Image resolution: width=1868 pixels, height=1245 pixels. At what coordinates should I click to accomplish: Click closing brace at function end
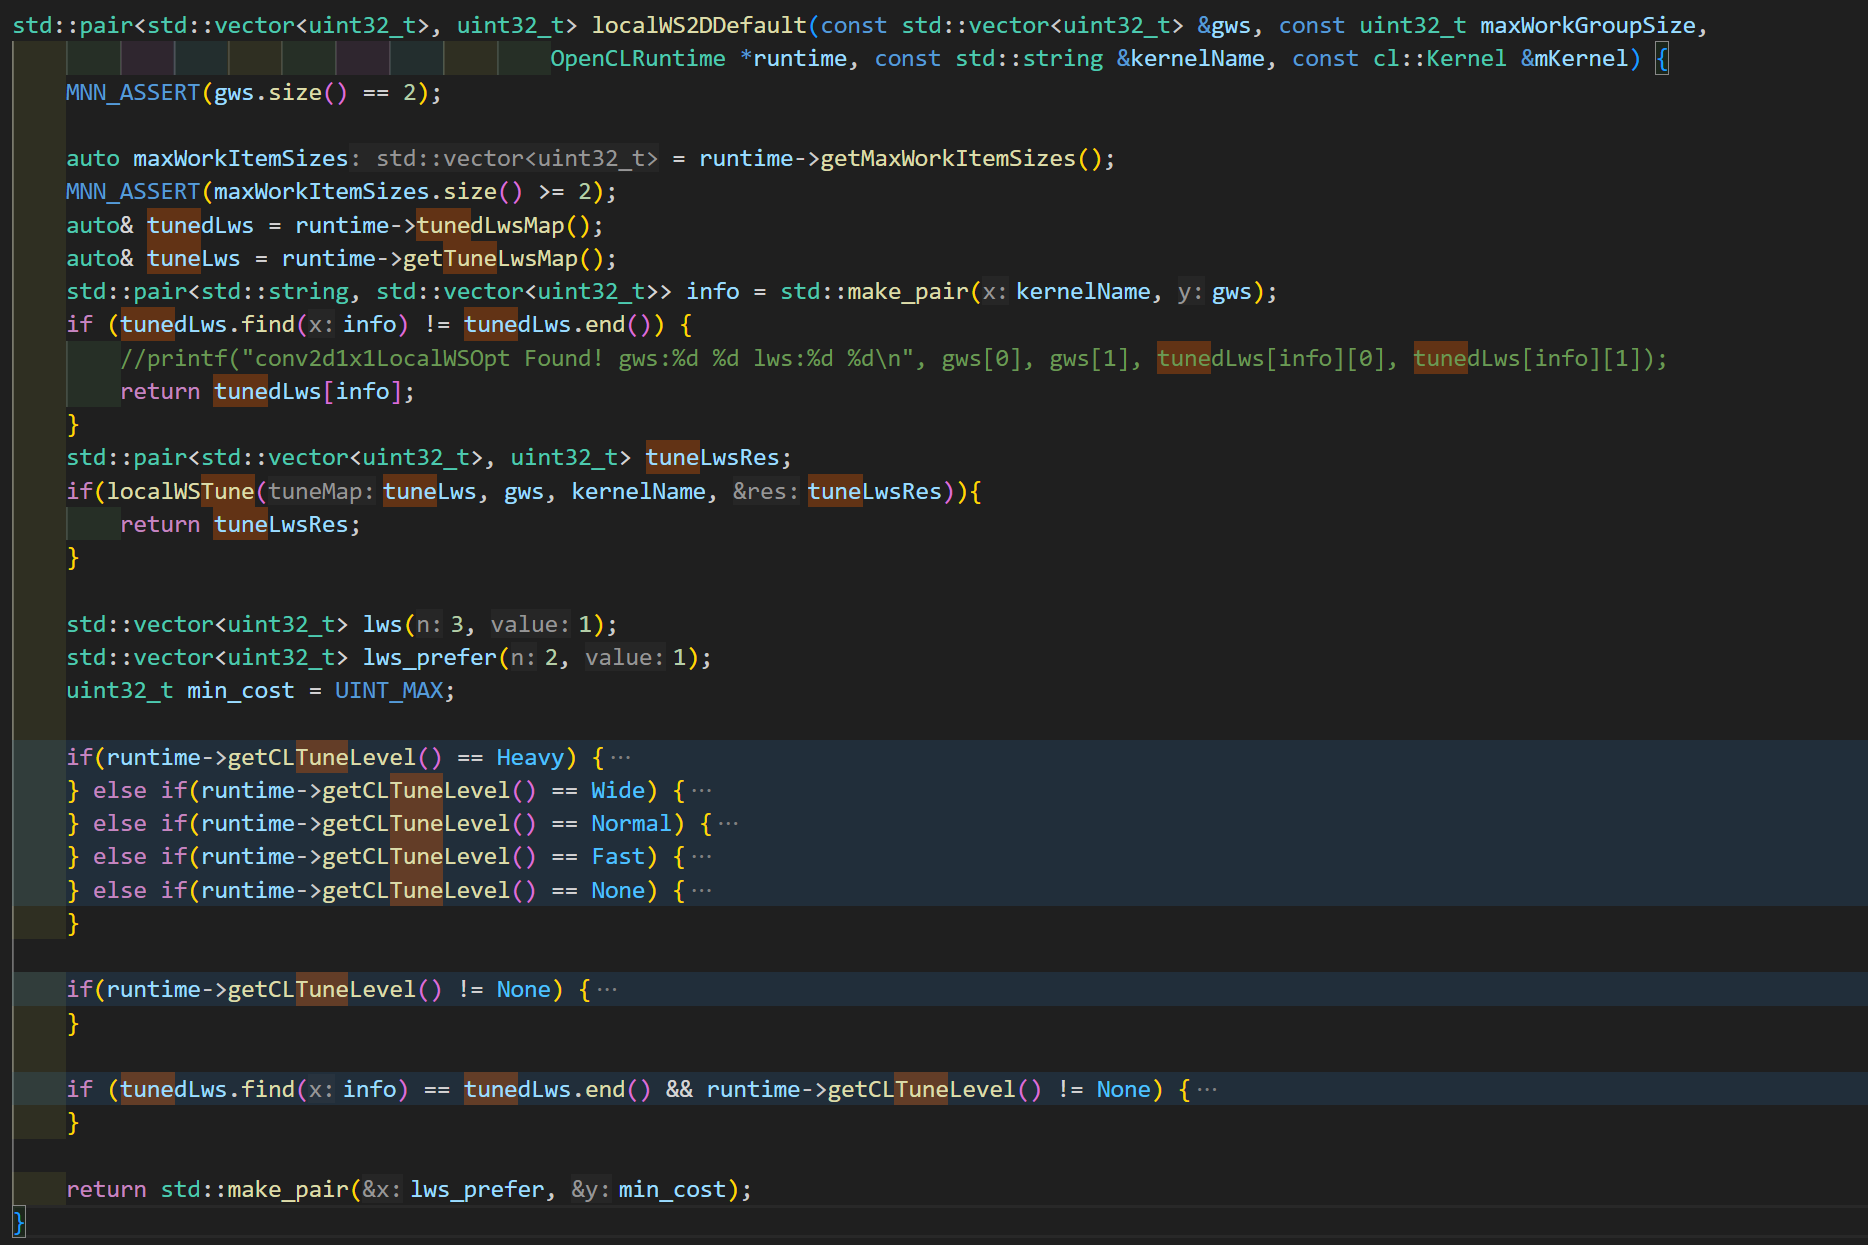[19, 1221]
